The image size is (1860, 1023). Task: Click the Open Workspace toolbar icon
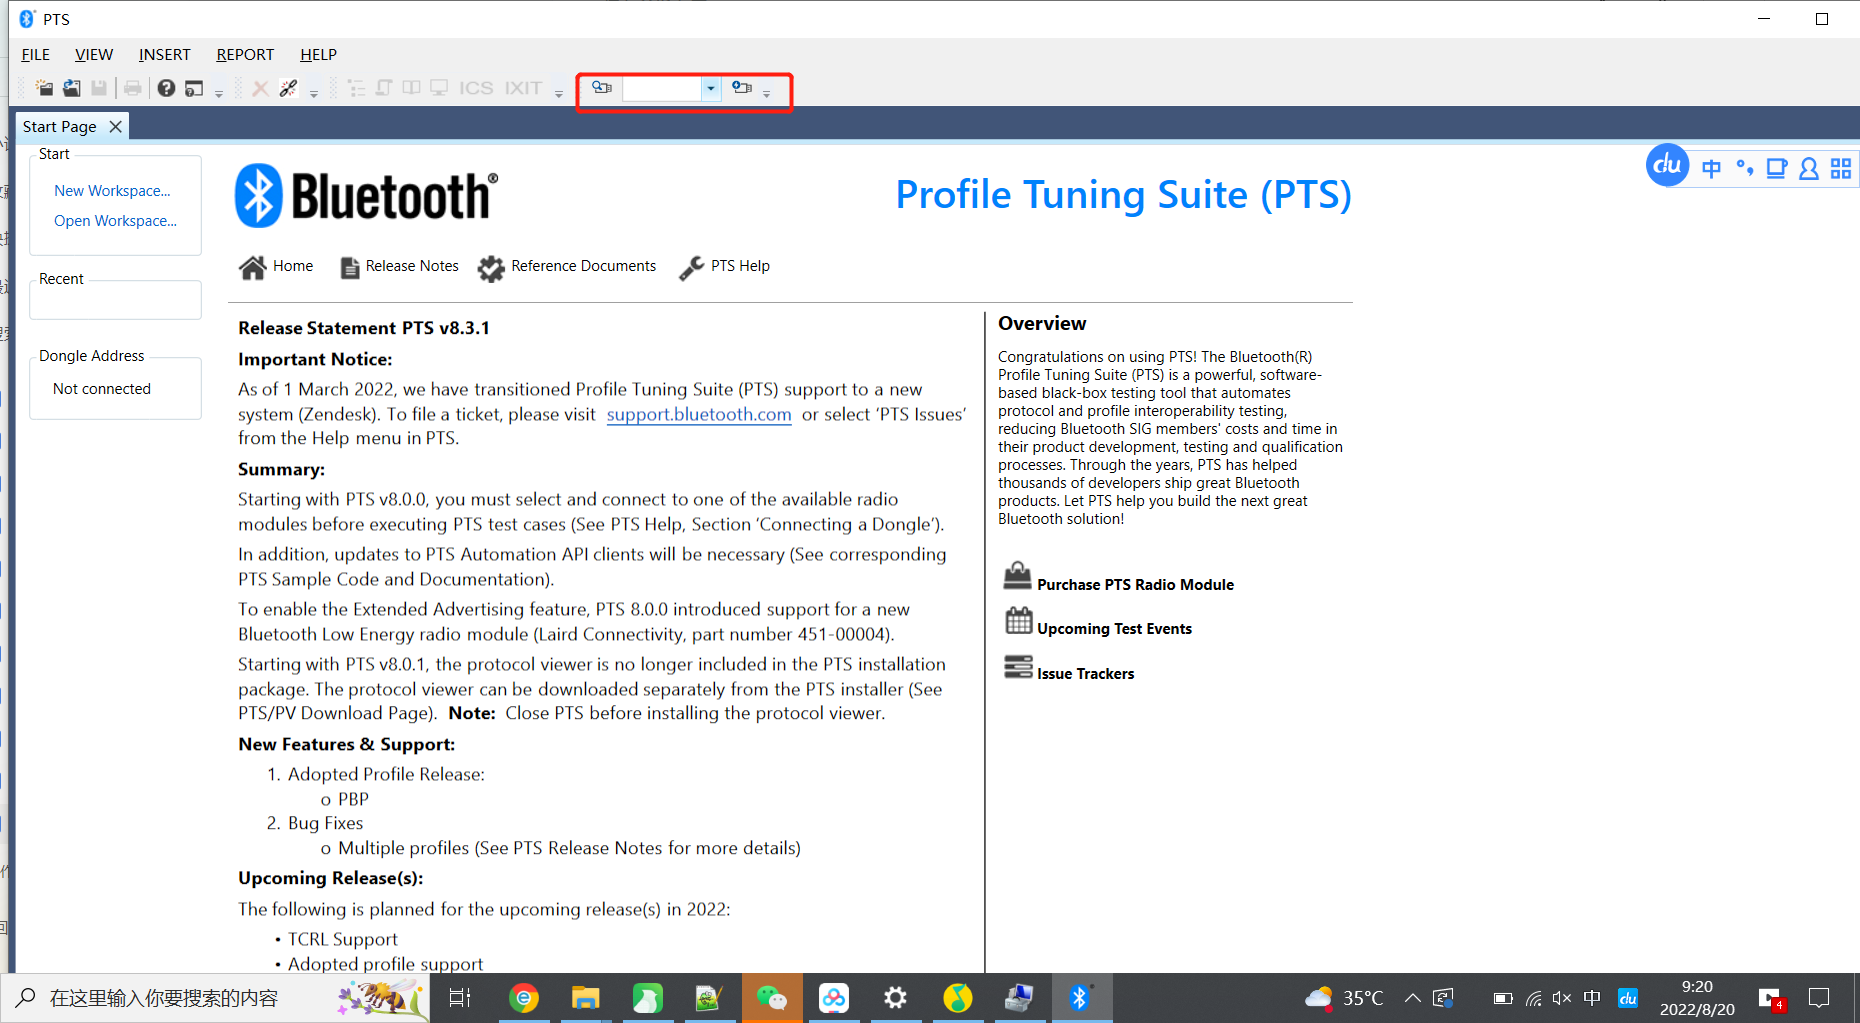[71, 88]
